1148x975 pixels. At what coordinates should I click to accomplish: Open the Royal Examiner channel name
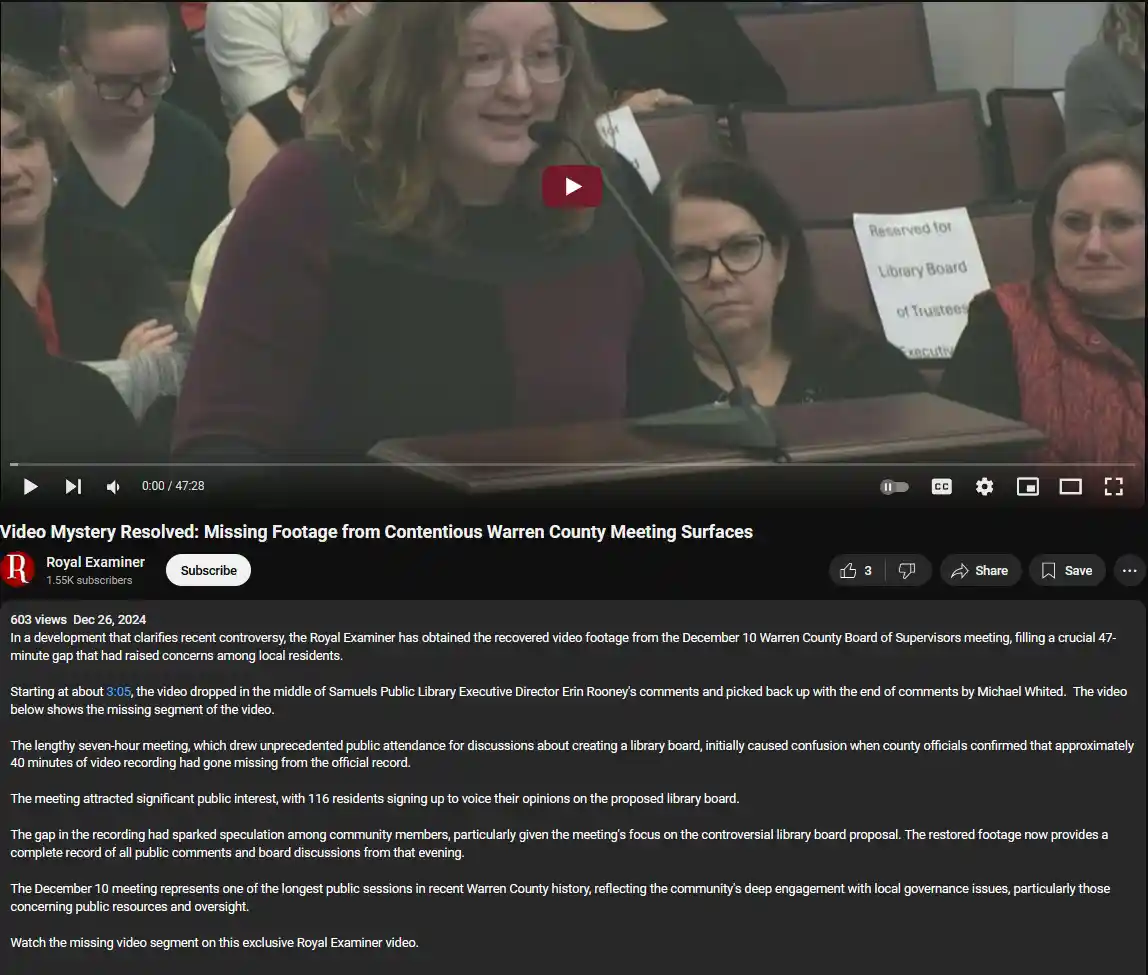pyautogui.click(x=95, y=562)
